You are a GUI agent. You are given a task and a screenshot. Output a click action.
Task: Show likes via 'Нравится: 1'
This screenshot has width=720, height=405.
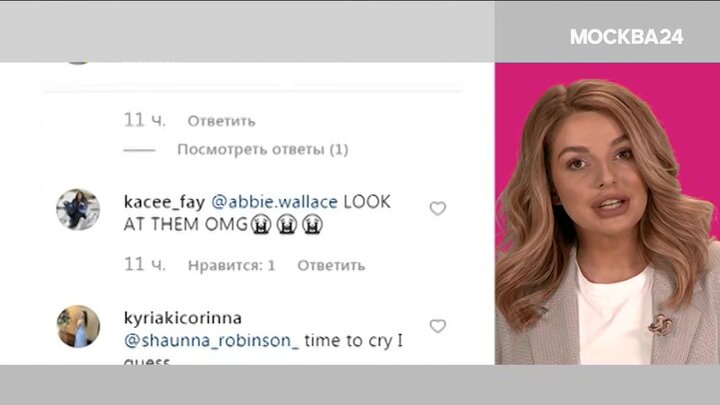pos(231,265)
